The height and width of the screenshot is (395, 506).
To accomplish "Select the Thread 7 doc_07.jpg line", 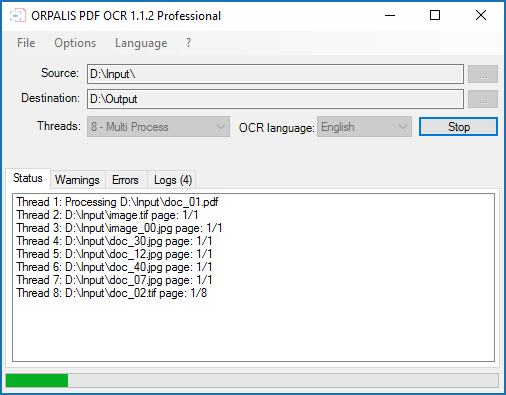I will pos(114,280).
